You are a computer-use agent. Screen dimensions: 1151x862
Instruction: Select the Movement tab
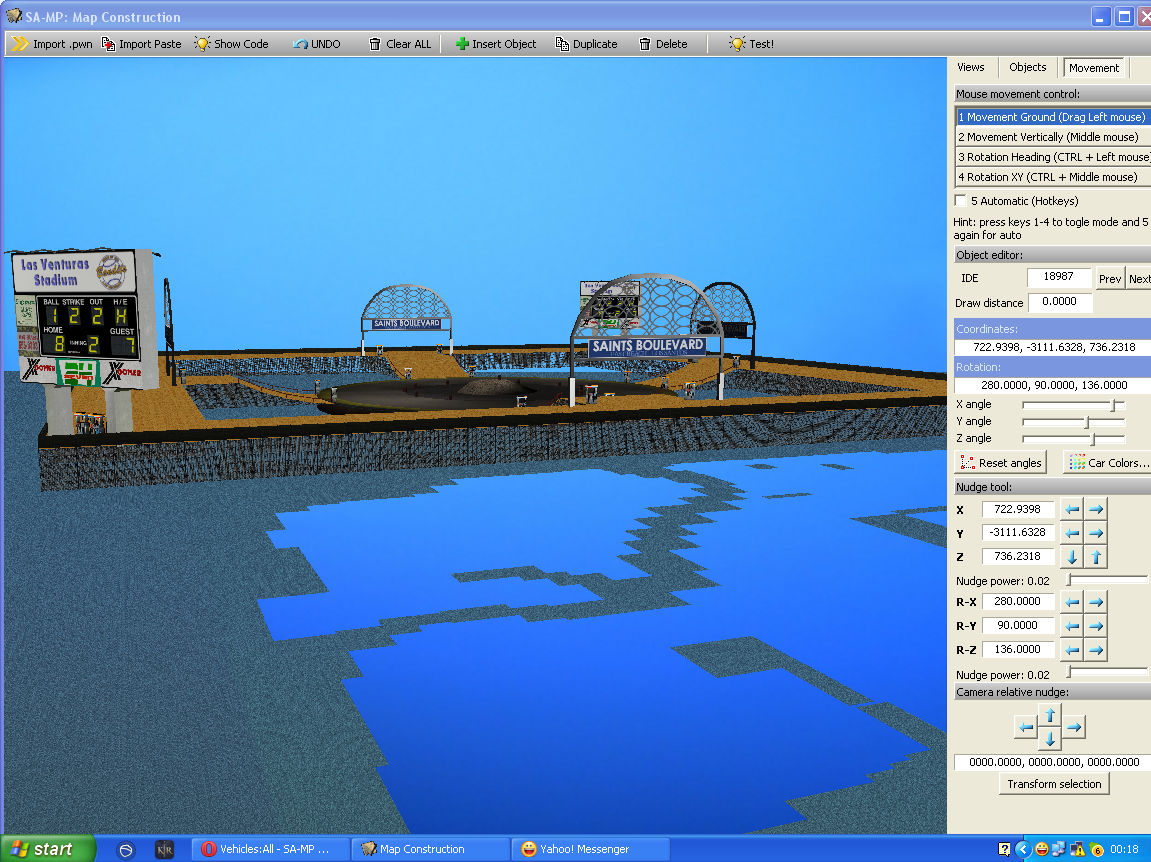[1094, 68]
